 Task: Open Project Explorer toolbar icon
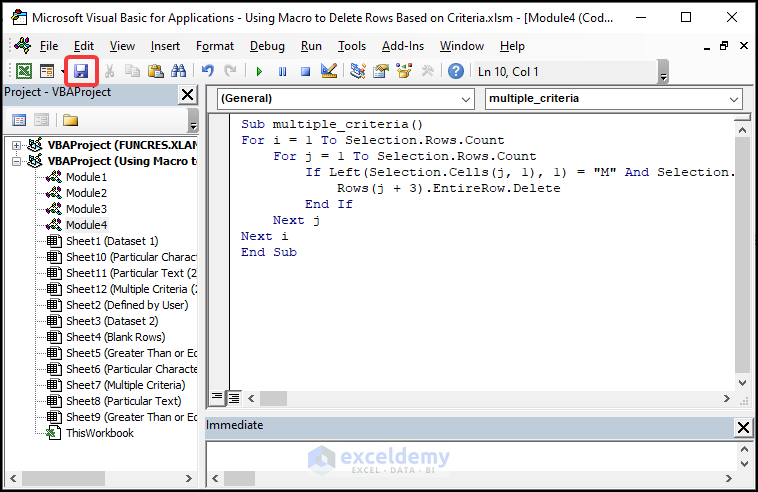click(x=358, y=72)
